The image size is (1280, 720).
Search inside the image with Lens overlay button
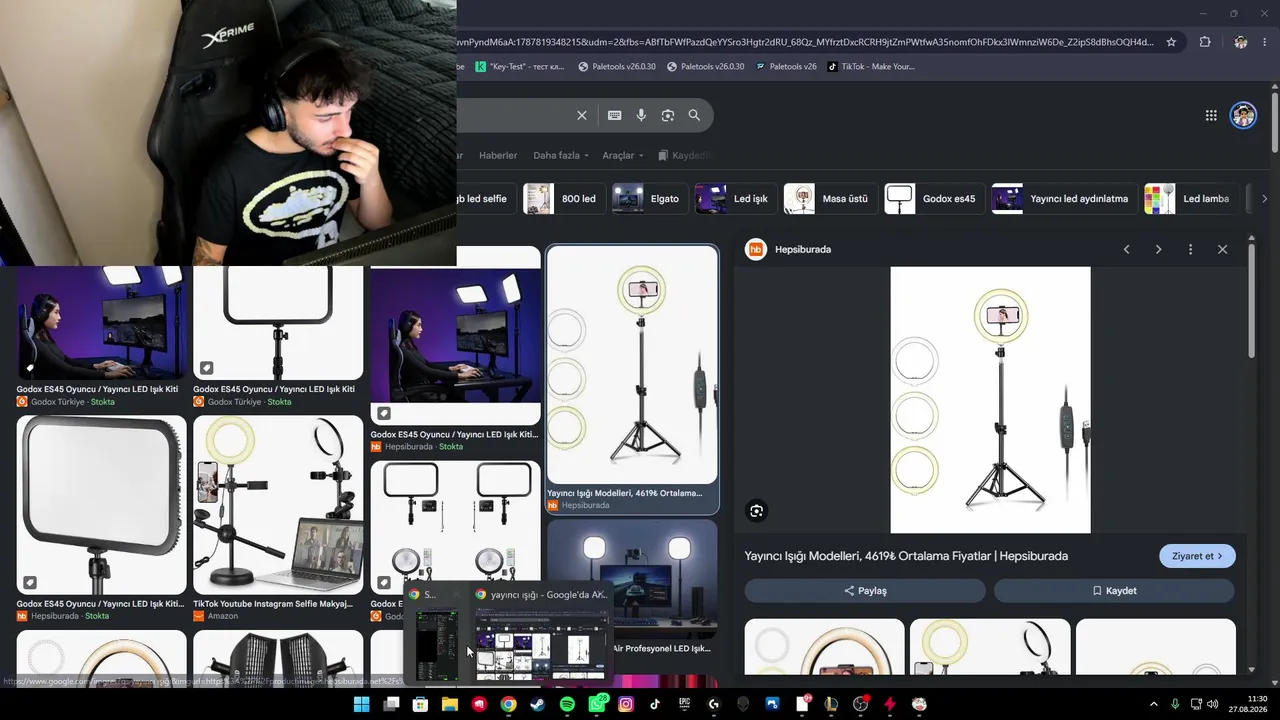pos(756,511)
